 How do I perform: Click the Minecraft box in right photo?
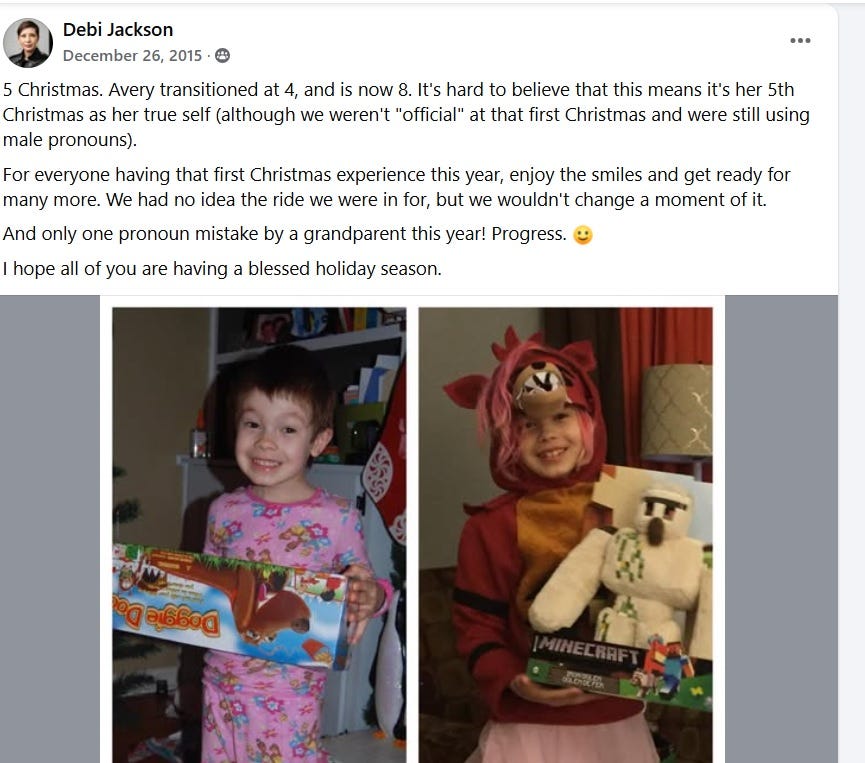[x=618, y=669]
